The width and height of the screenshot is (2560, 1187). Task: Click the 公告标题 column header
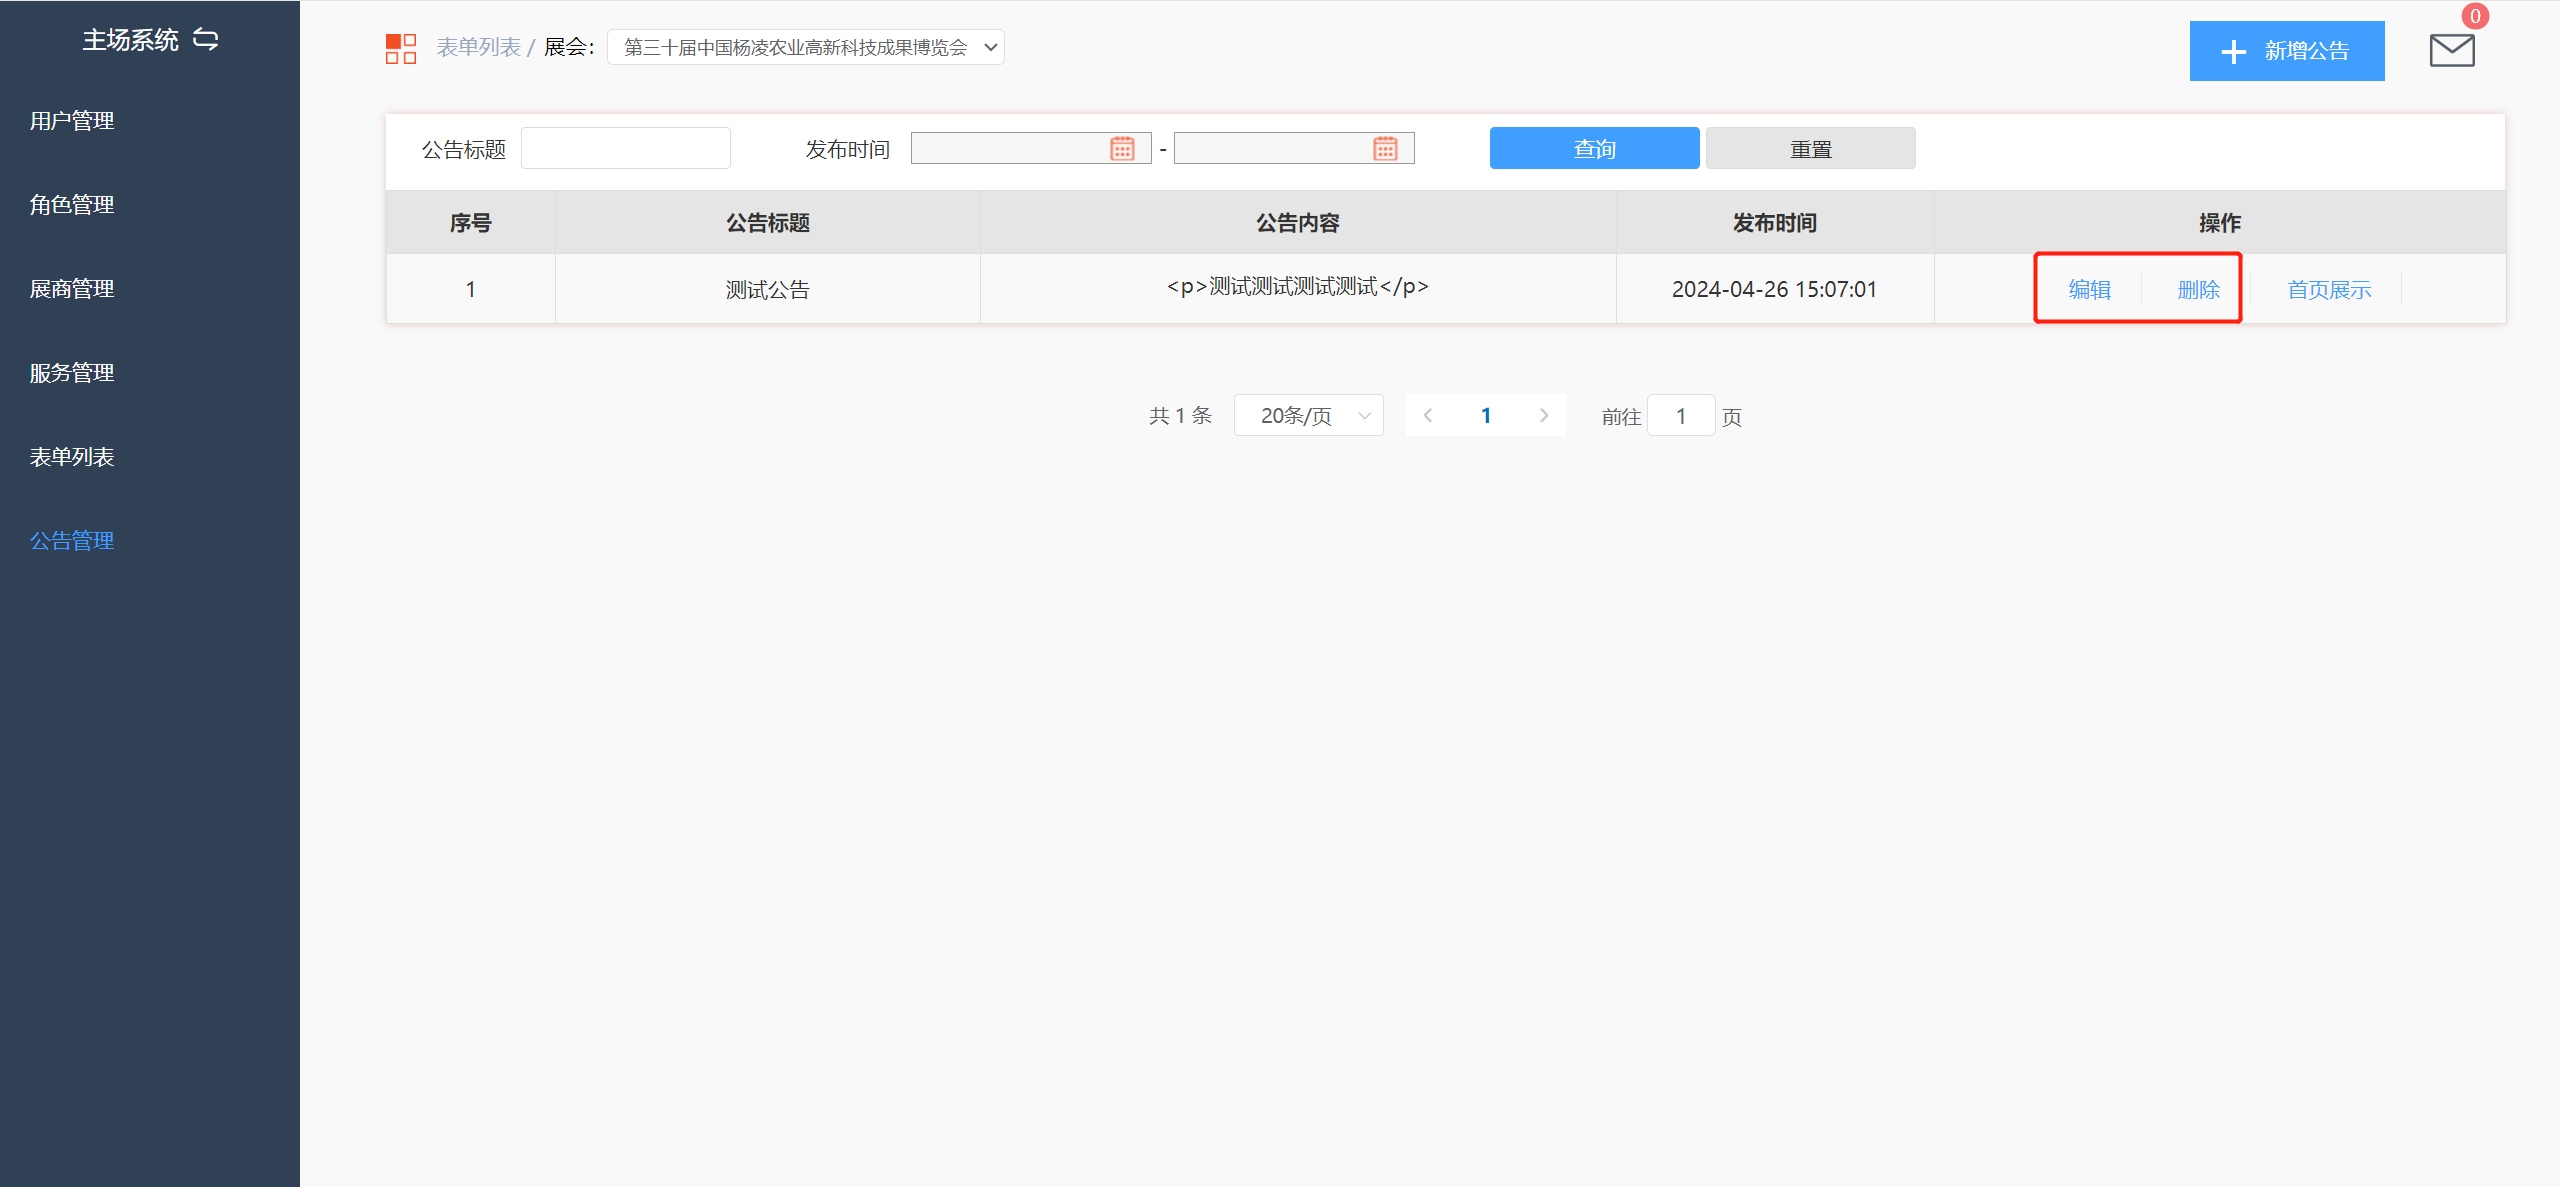tap(767, 222)
